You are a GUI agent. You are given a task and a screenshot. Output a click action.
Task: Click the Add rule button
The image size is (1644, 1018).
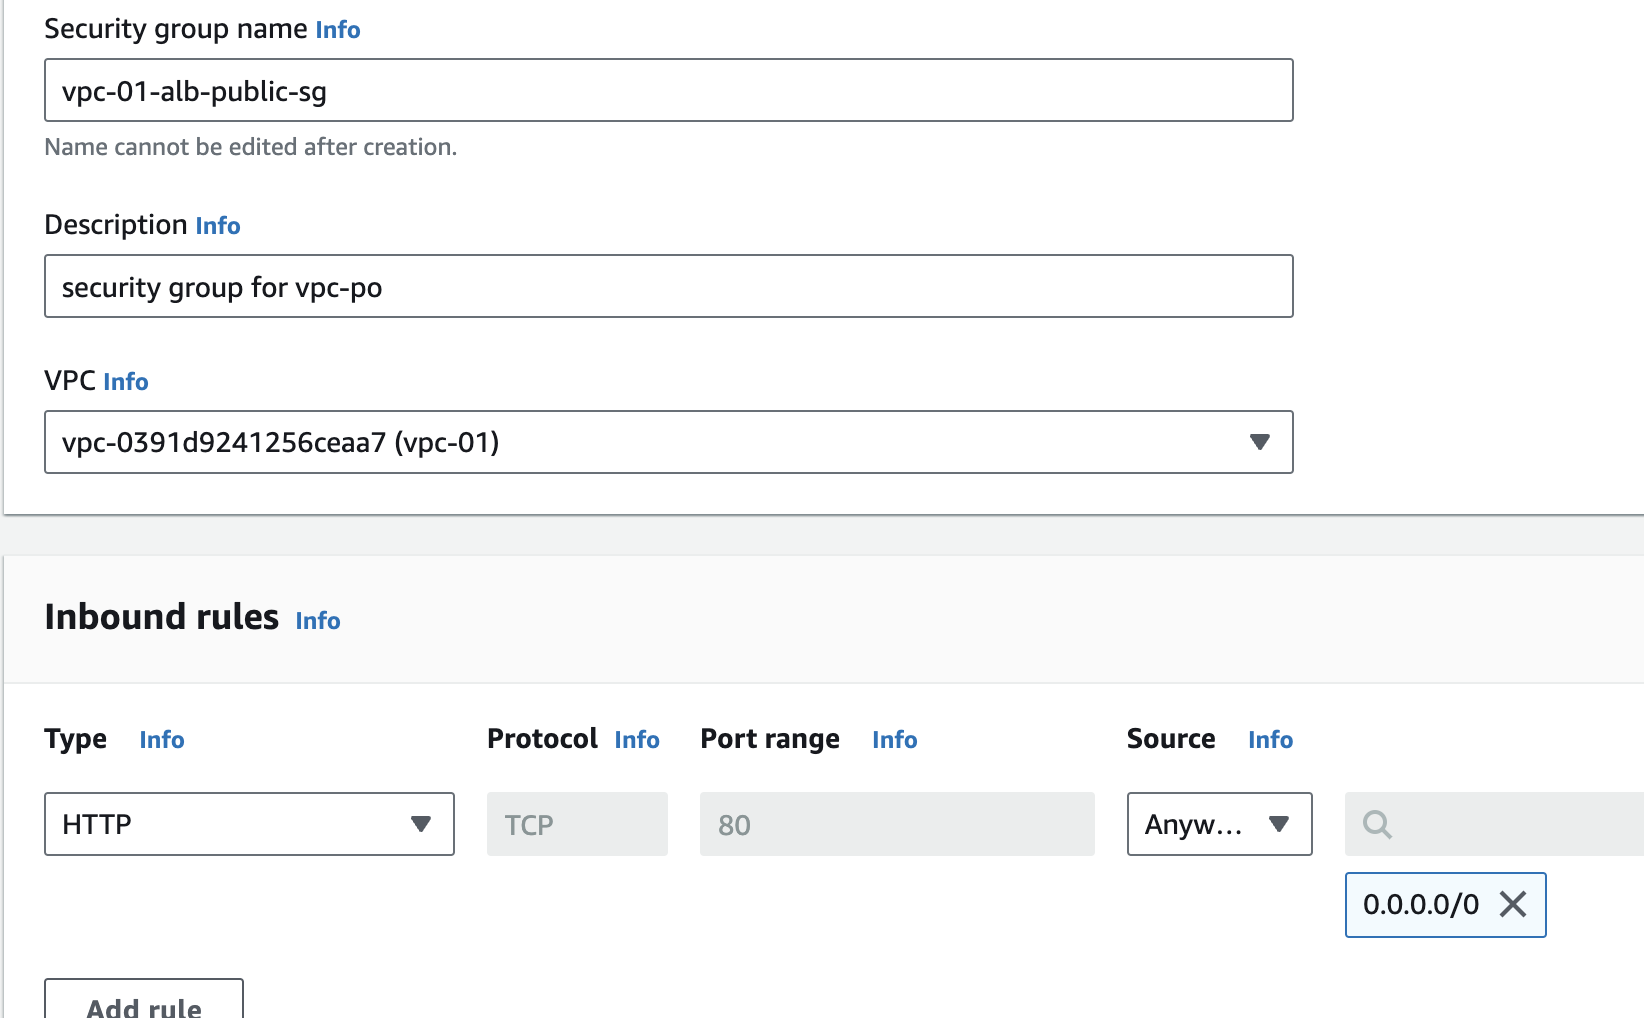(x=144, y=1003)
